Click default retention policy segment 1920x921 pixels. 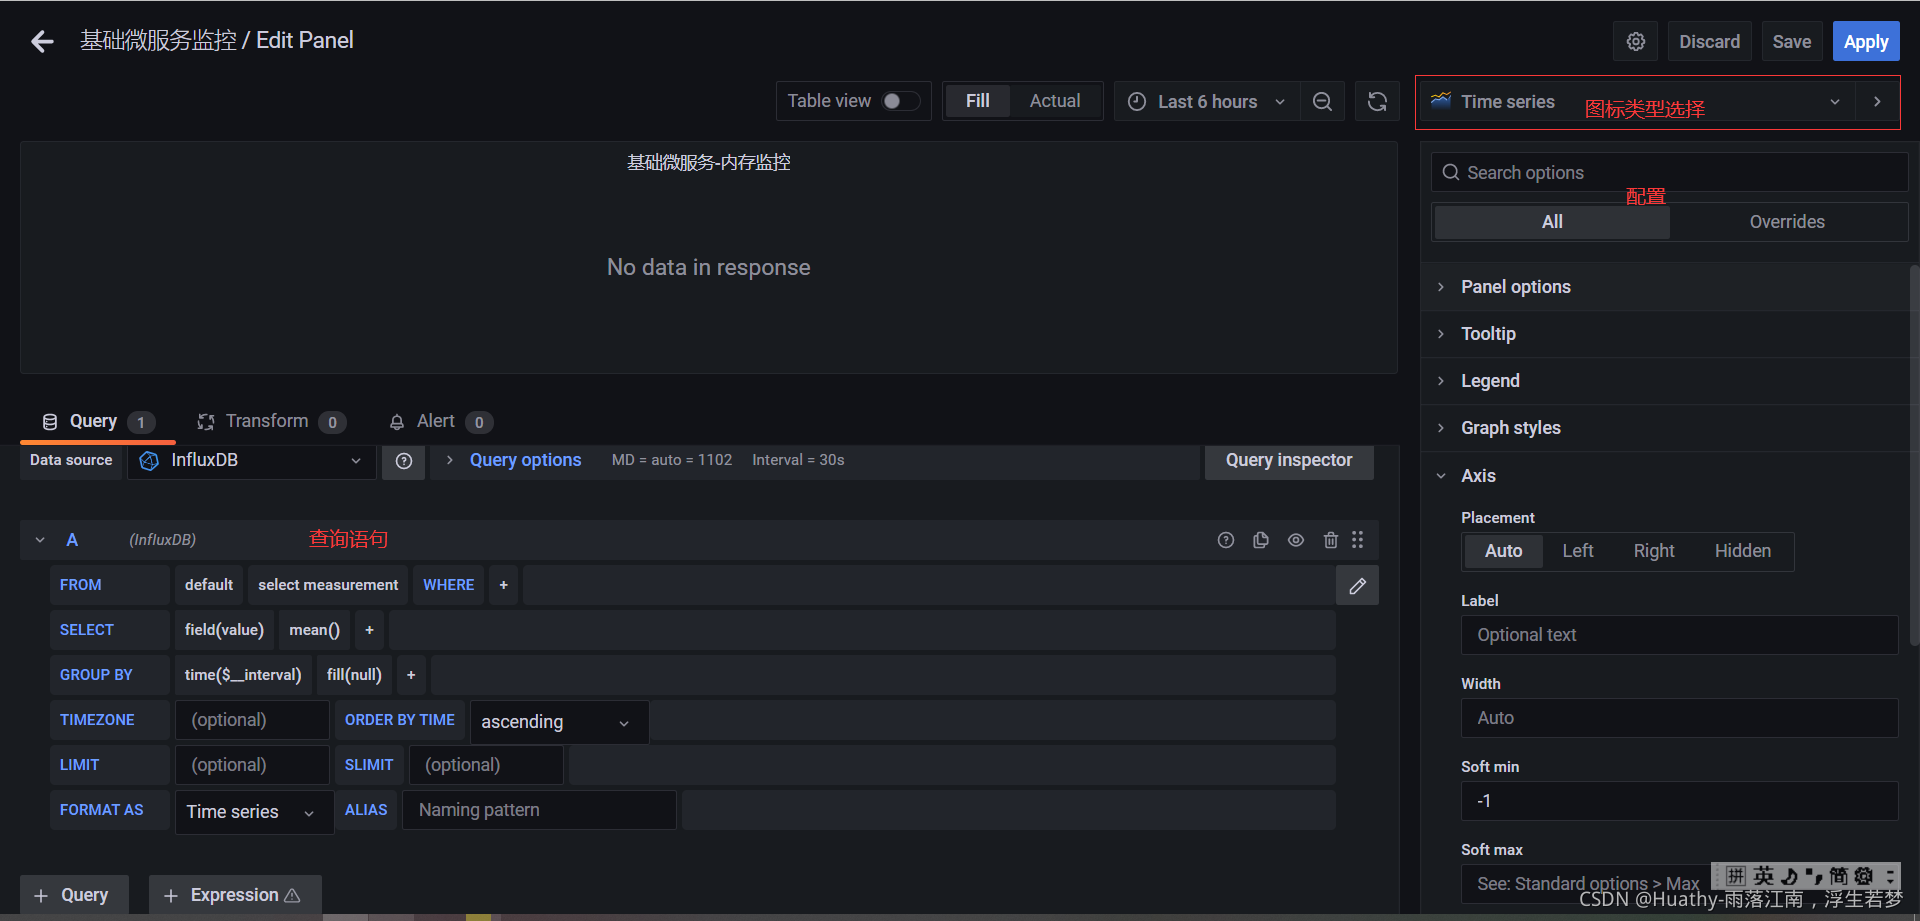tap(209, 585)
